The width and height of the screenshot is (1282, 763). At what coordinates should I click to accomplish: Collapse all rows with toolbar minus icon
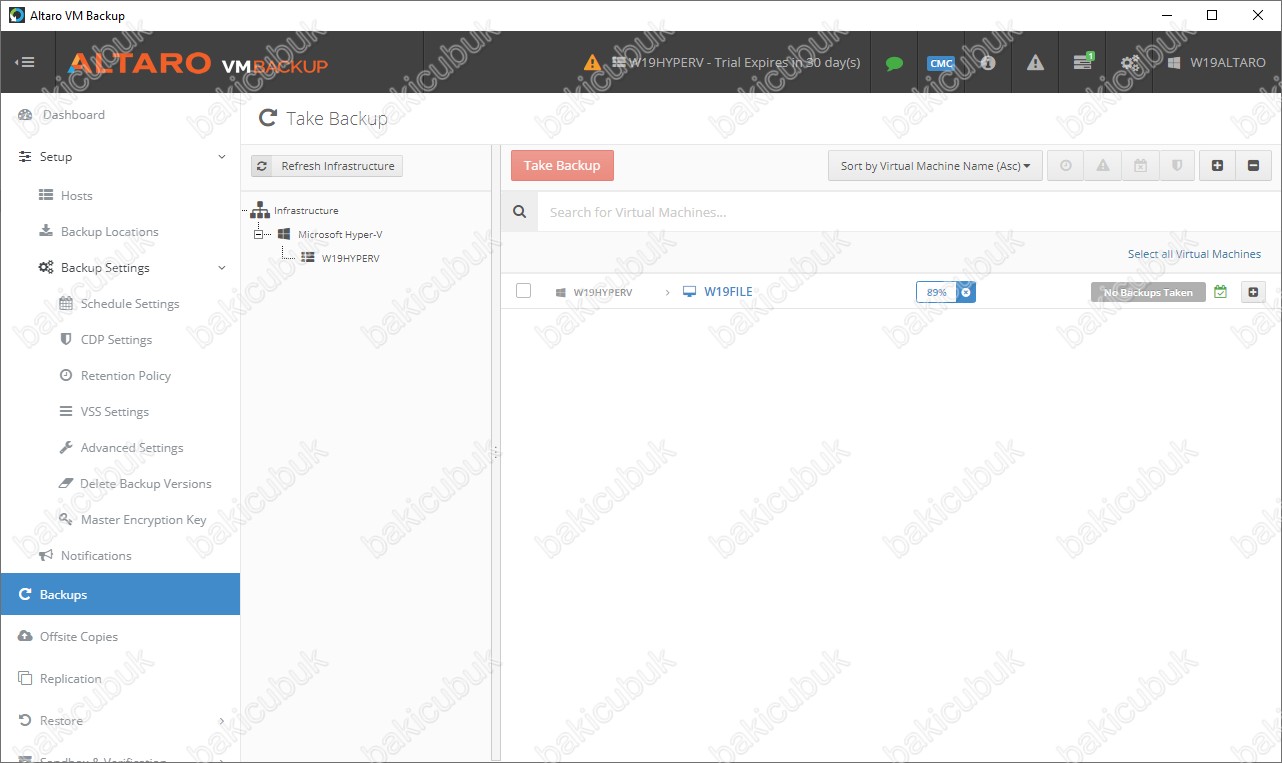tap(1253, 166)
